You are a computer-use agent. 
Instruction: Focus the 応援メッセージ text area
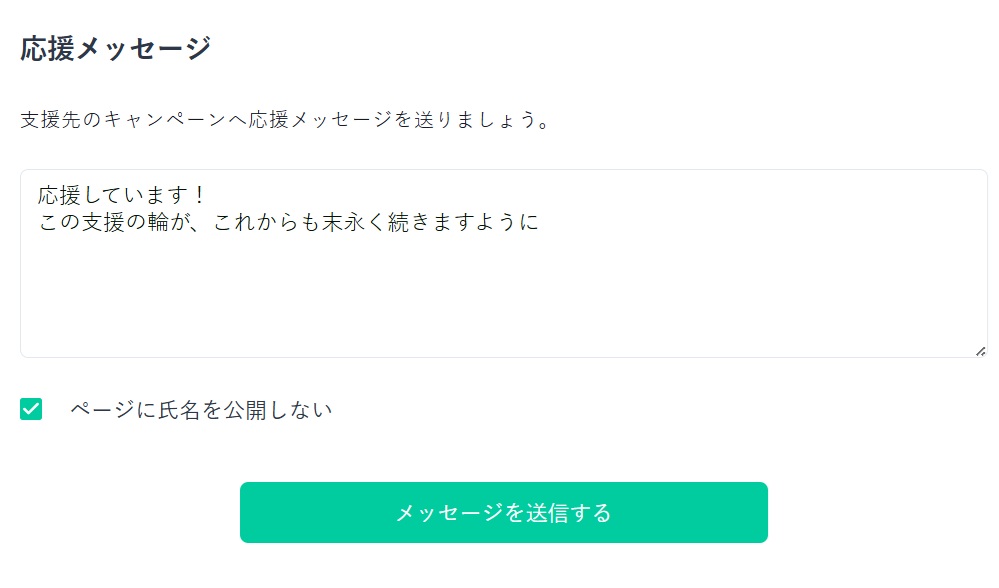(x=503, y=263)
